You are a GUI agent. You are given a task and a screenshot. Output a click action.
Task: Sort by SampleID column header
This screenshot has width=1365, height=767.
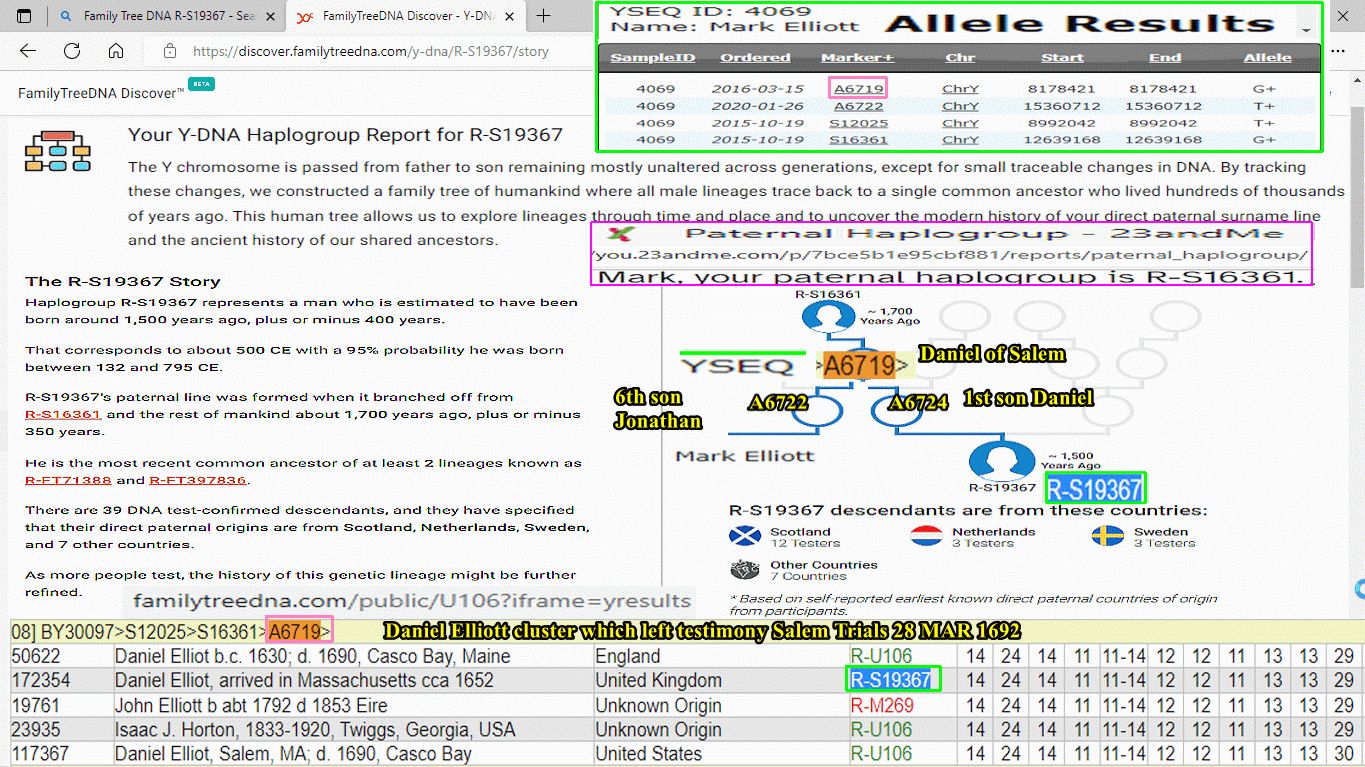point(653,58)
